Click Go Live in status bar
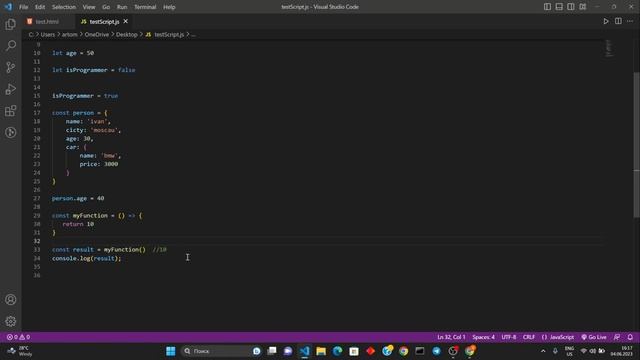Image resolution: width=640 pixels, height=360 pixels. [x=594, y=337]
